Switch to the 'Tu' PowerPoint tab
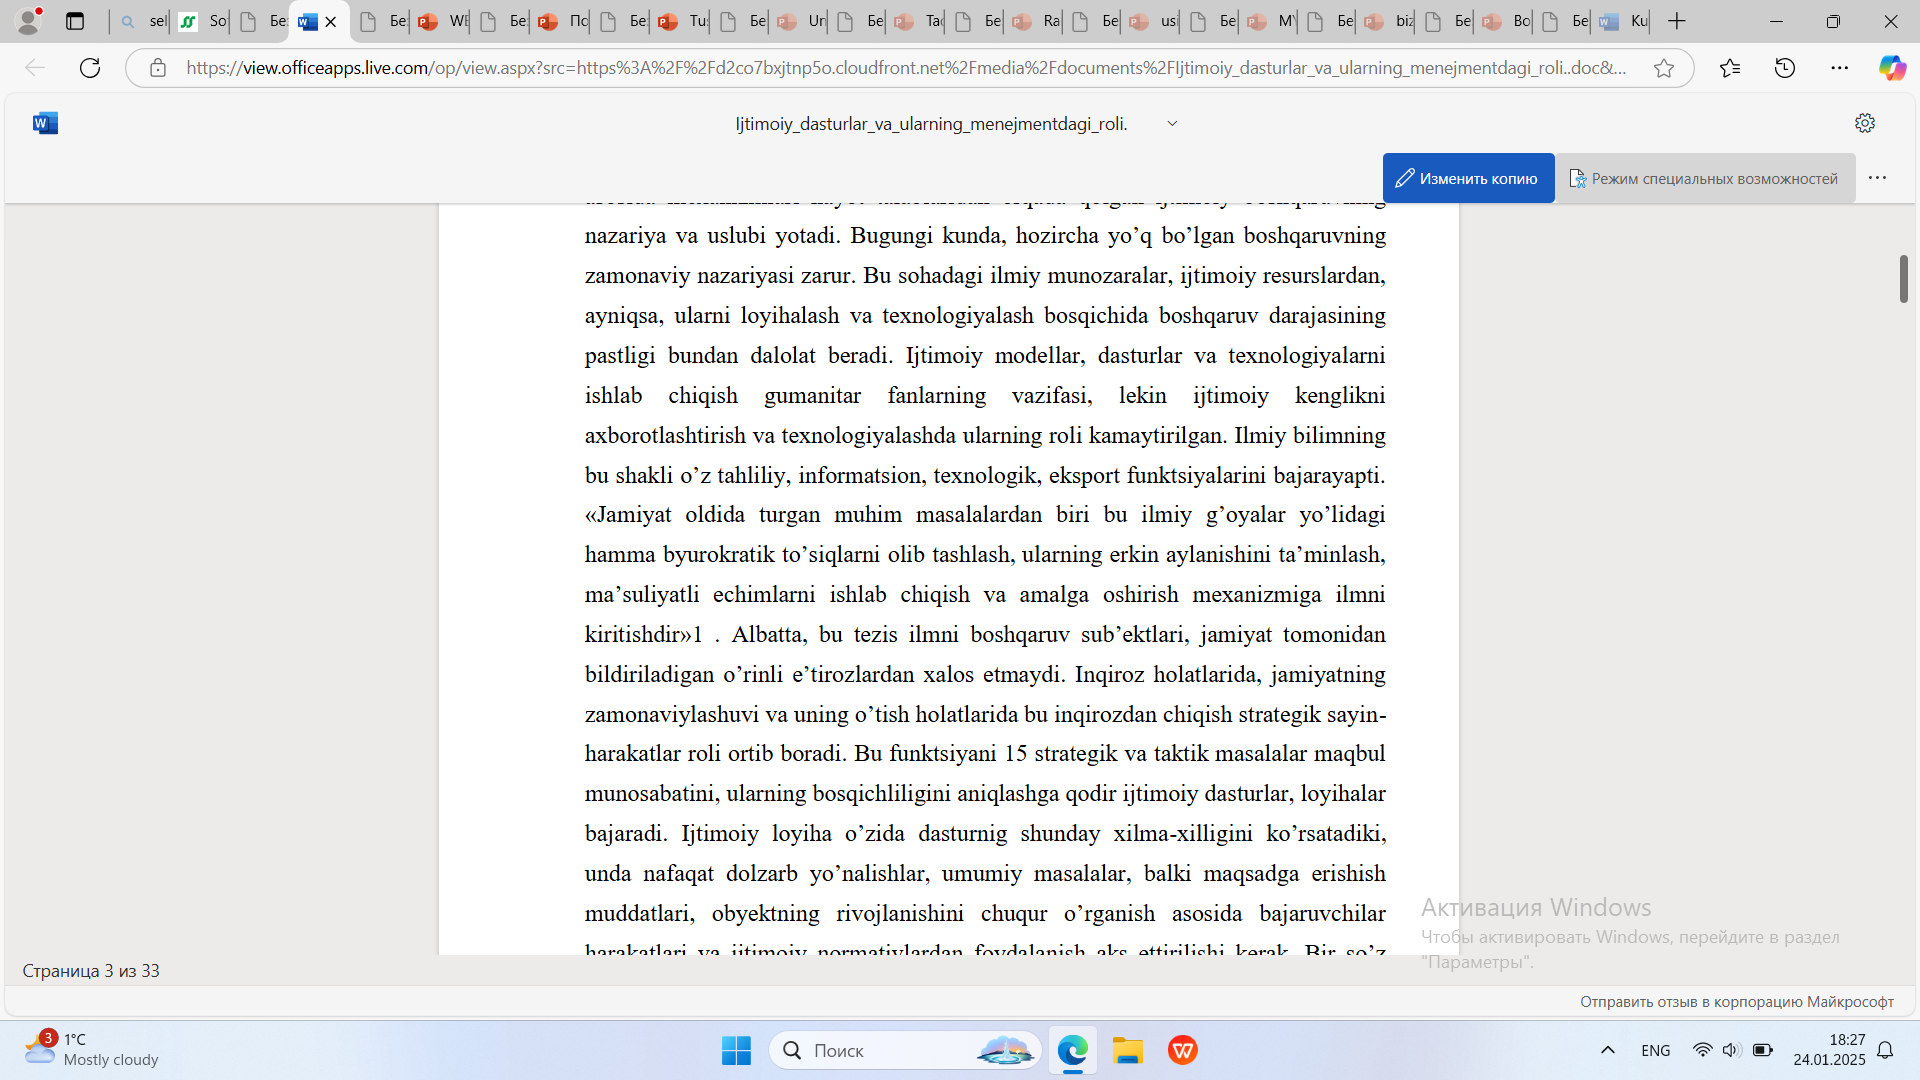 [681, 21]
